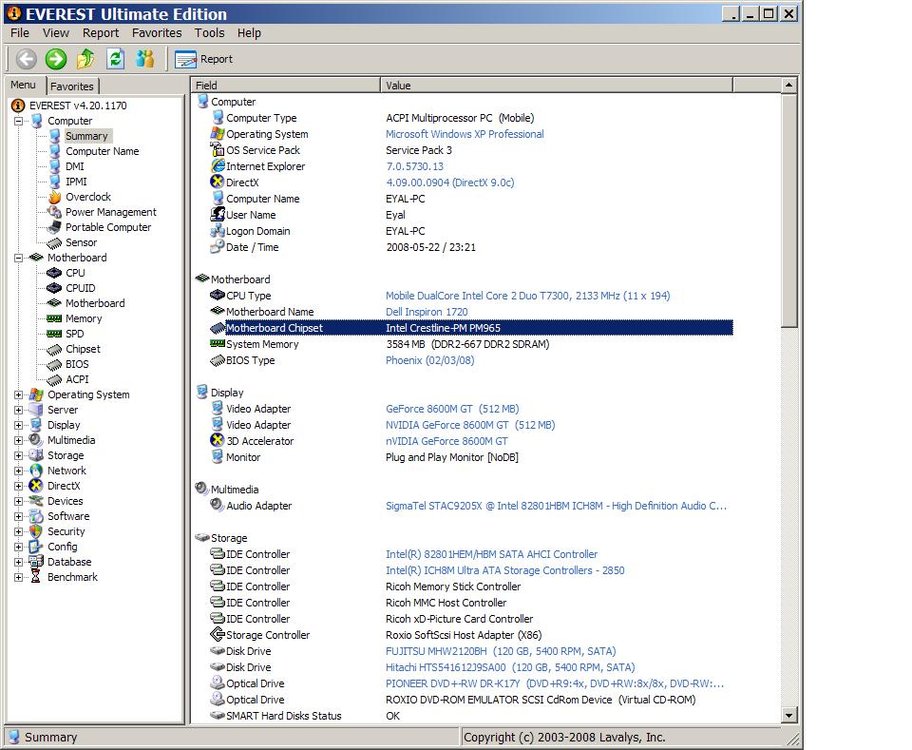
Task: Open the Help menu
Action: pos(249,33)
